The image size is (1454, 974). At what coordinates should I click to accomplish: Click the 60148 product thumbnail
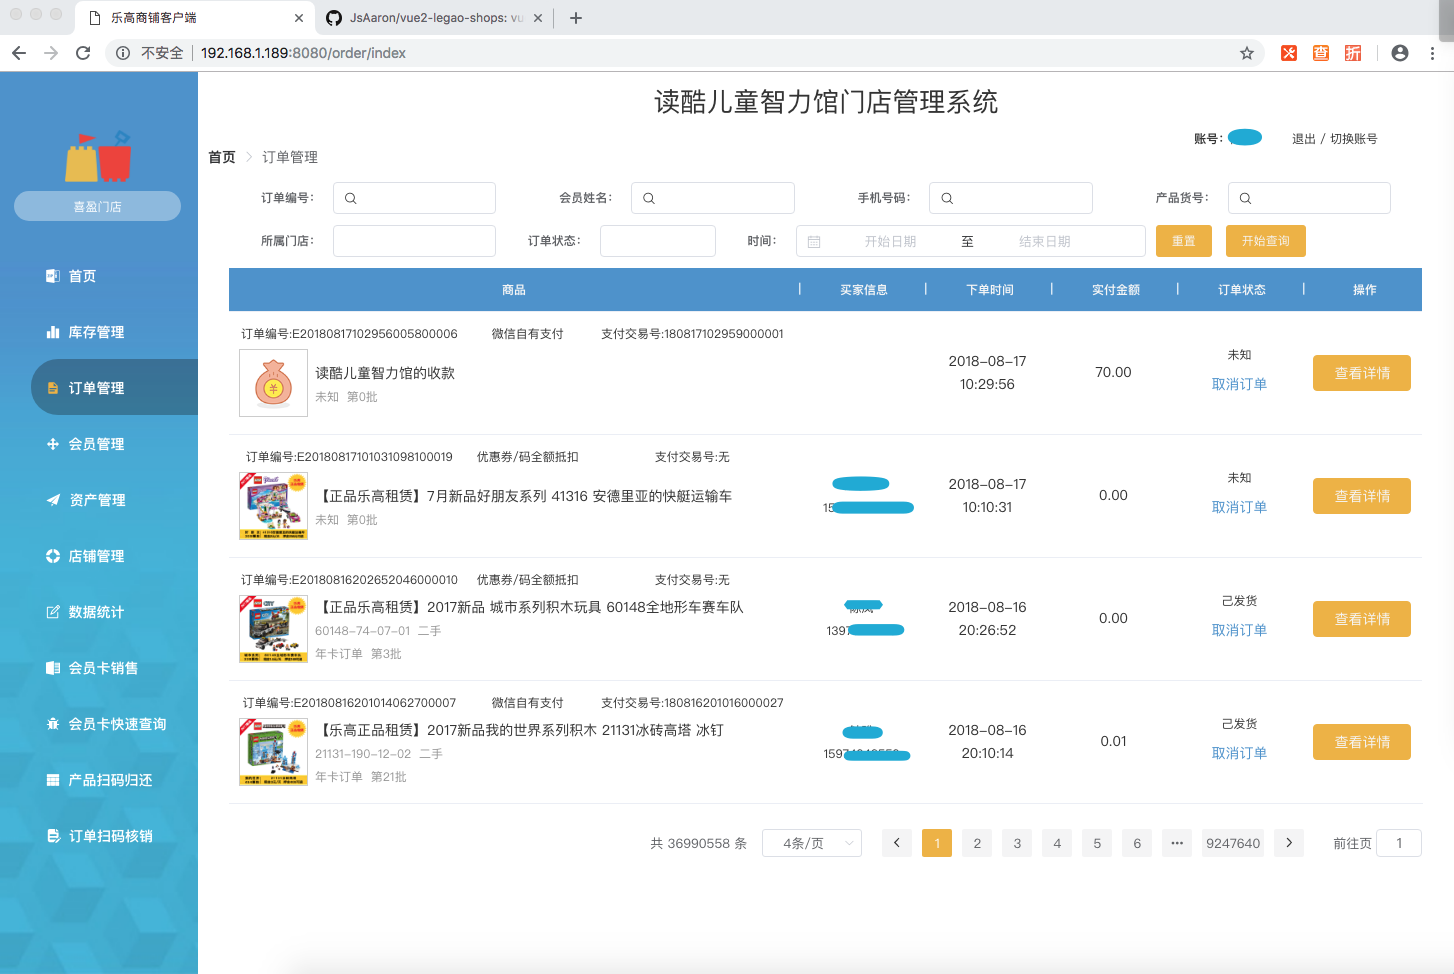[273, 629]
